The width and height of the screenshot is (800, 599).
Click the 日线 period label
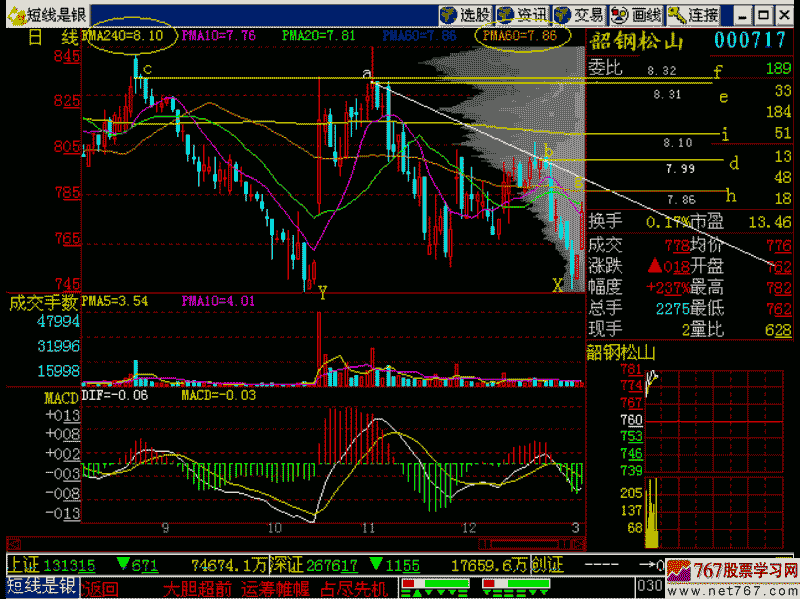pyautogui.click(x=52, y=36)
